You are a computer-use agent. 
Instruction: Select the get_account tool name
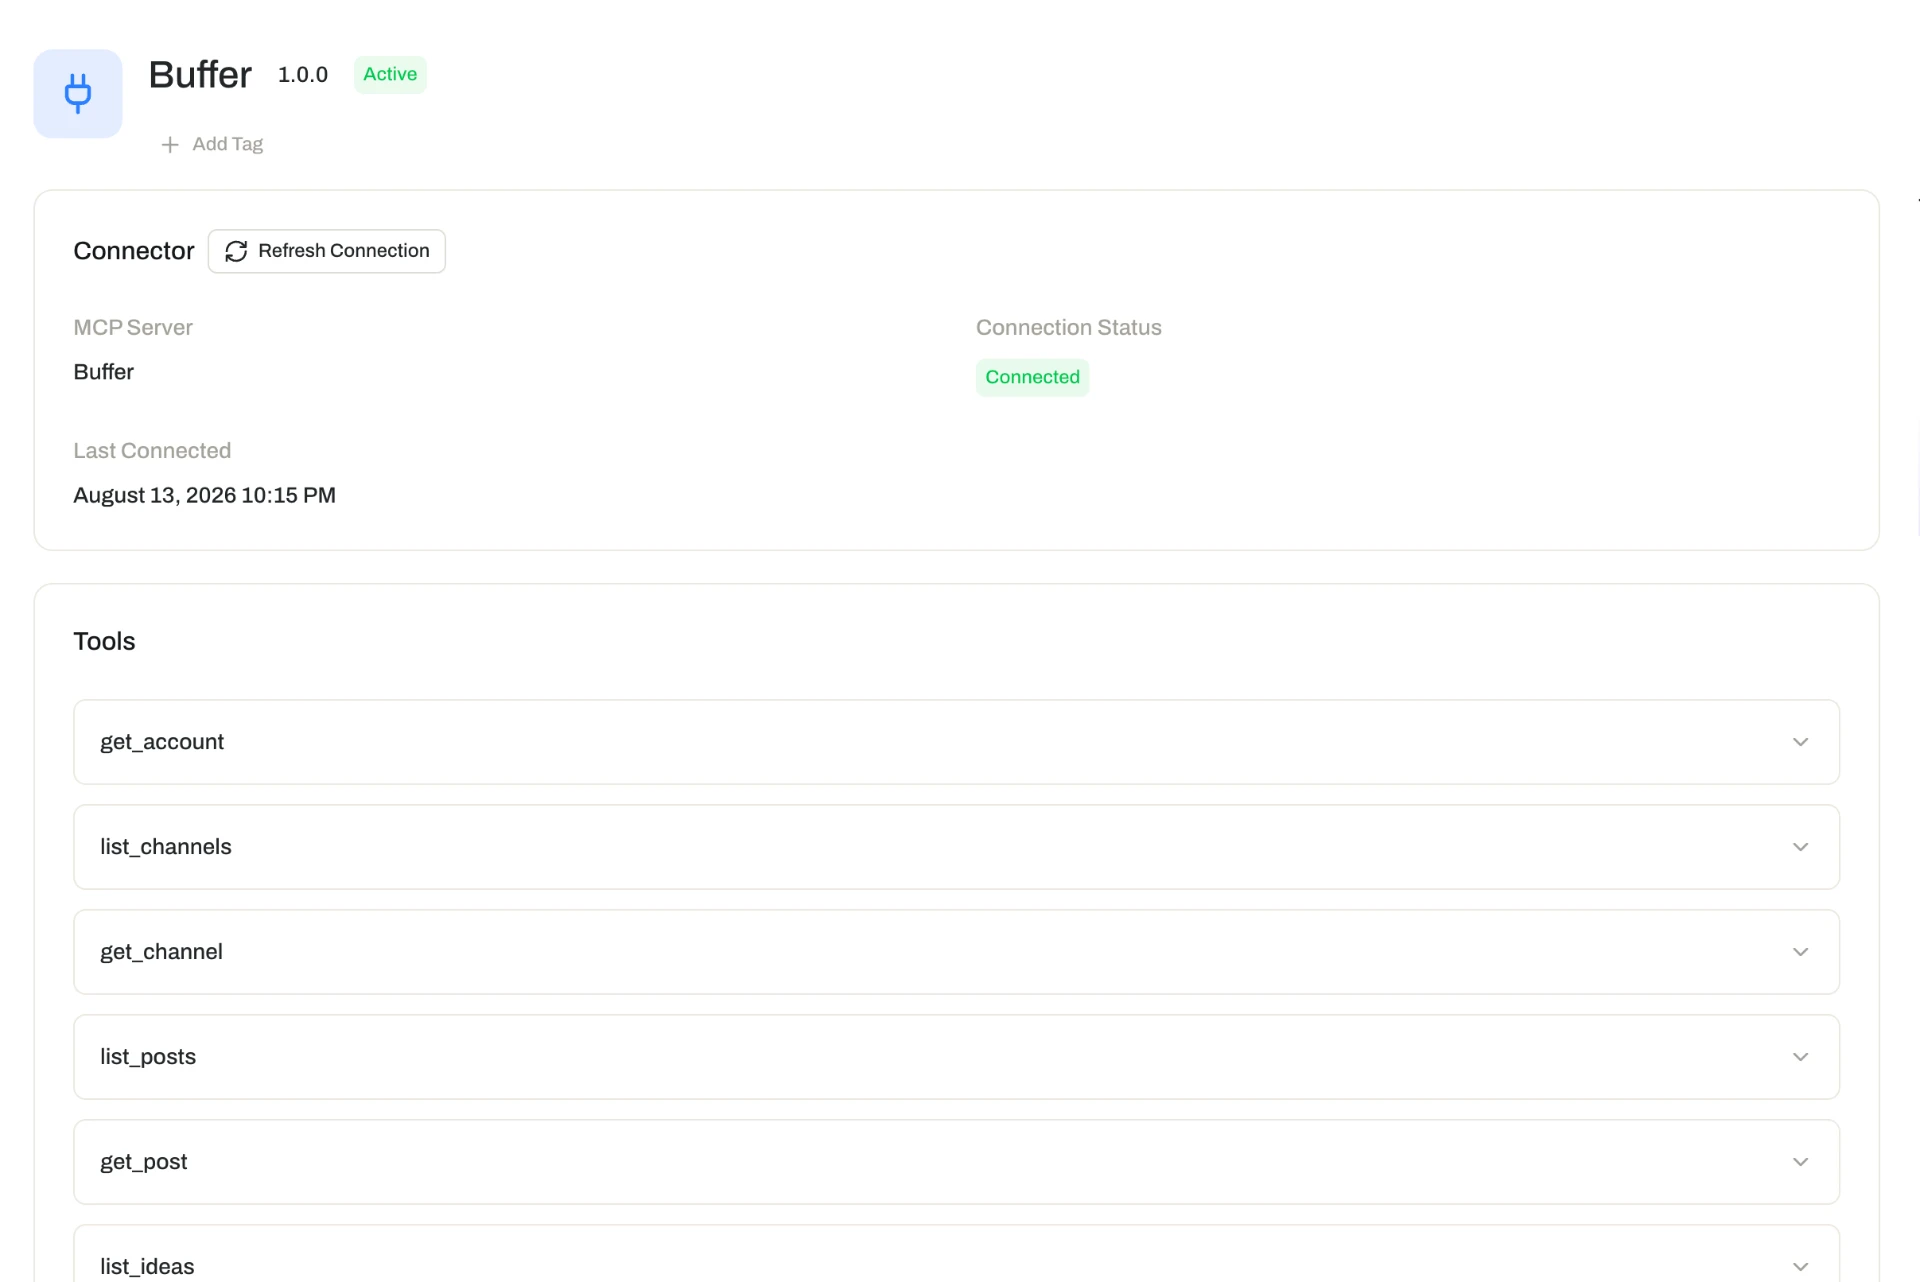[162, 742]
